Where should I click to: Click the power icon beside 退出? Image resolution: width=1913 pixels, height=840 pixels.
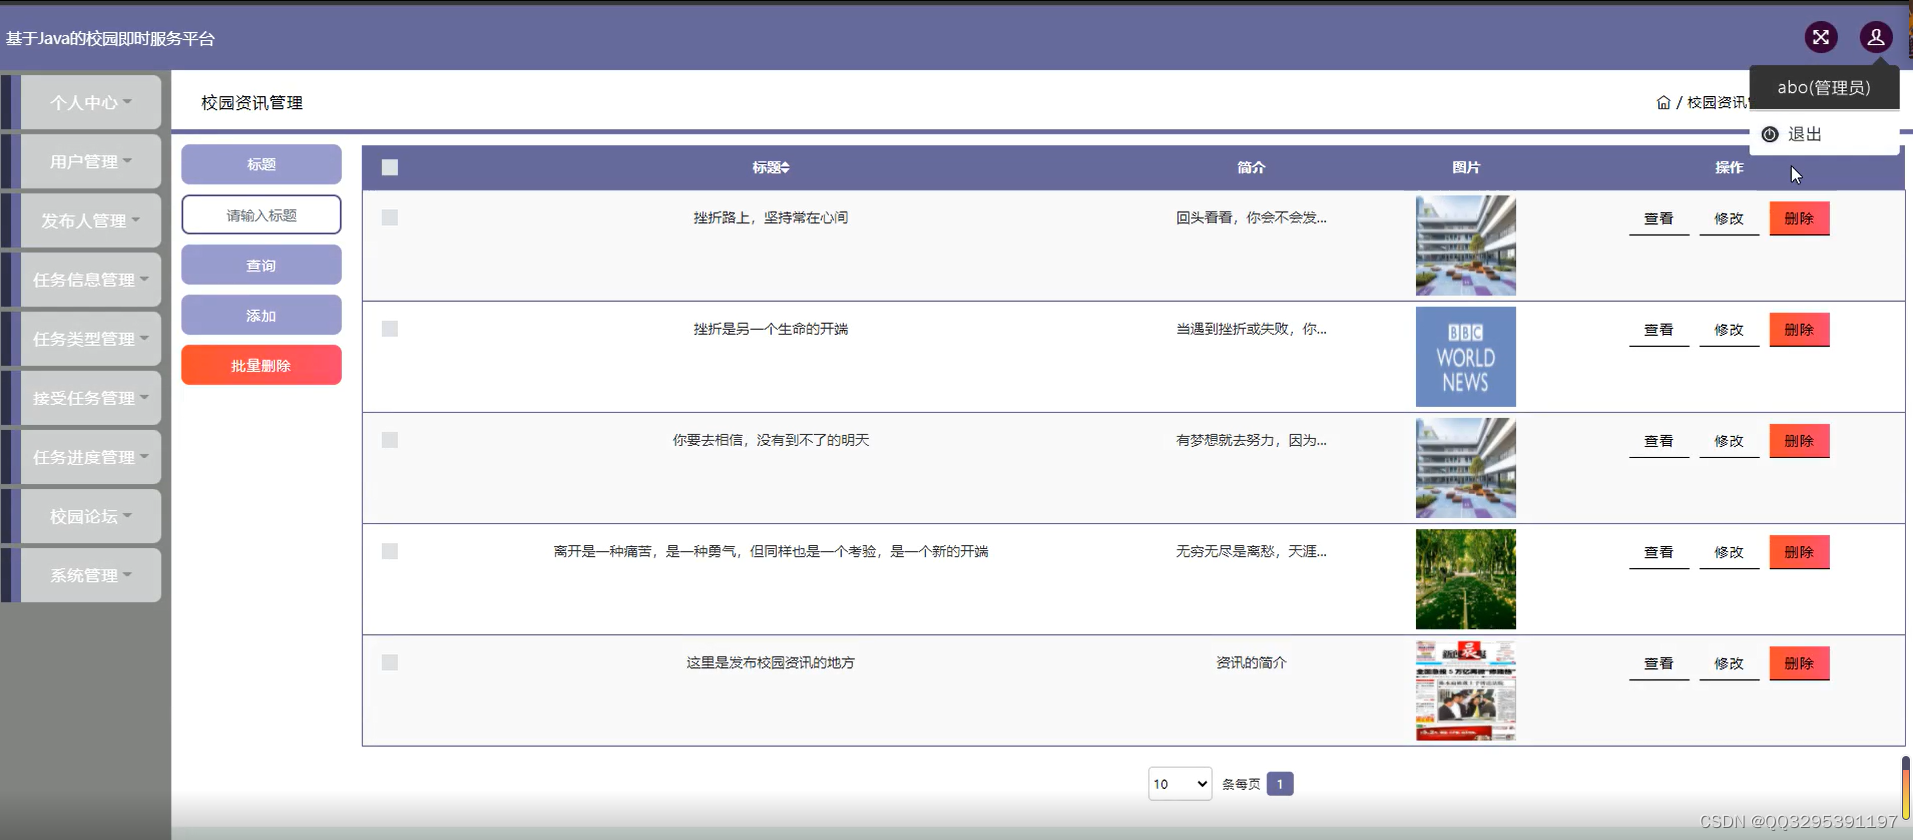(1770, 134)
